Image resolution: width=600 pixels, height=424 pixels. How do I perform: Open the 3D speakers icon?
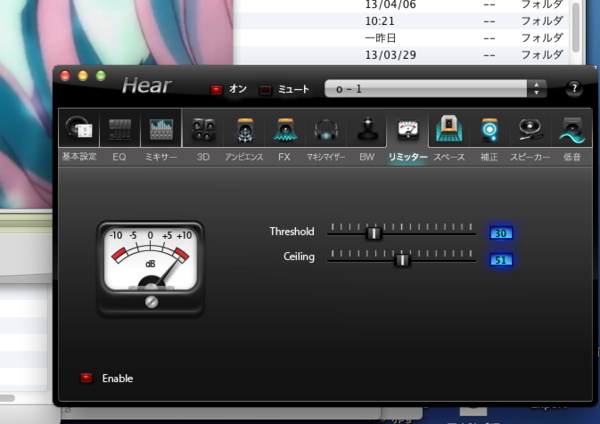click(203, 129)
